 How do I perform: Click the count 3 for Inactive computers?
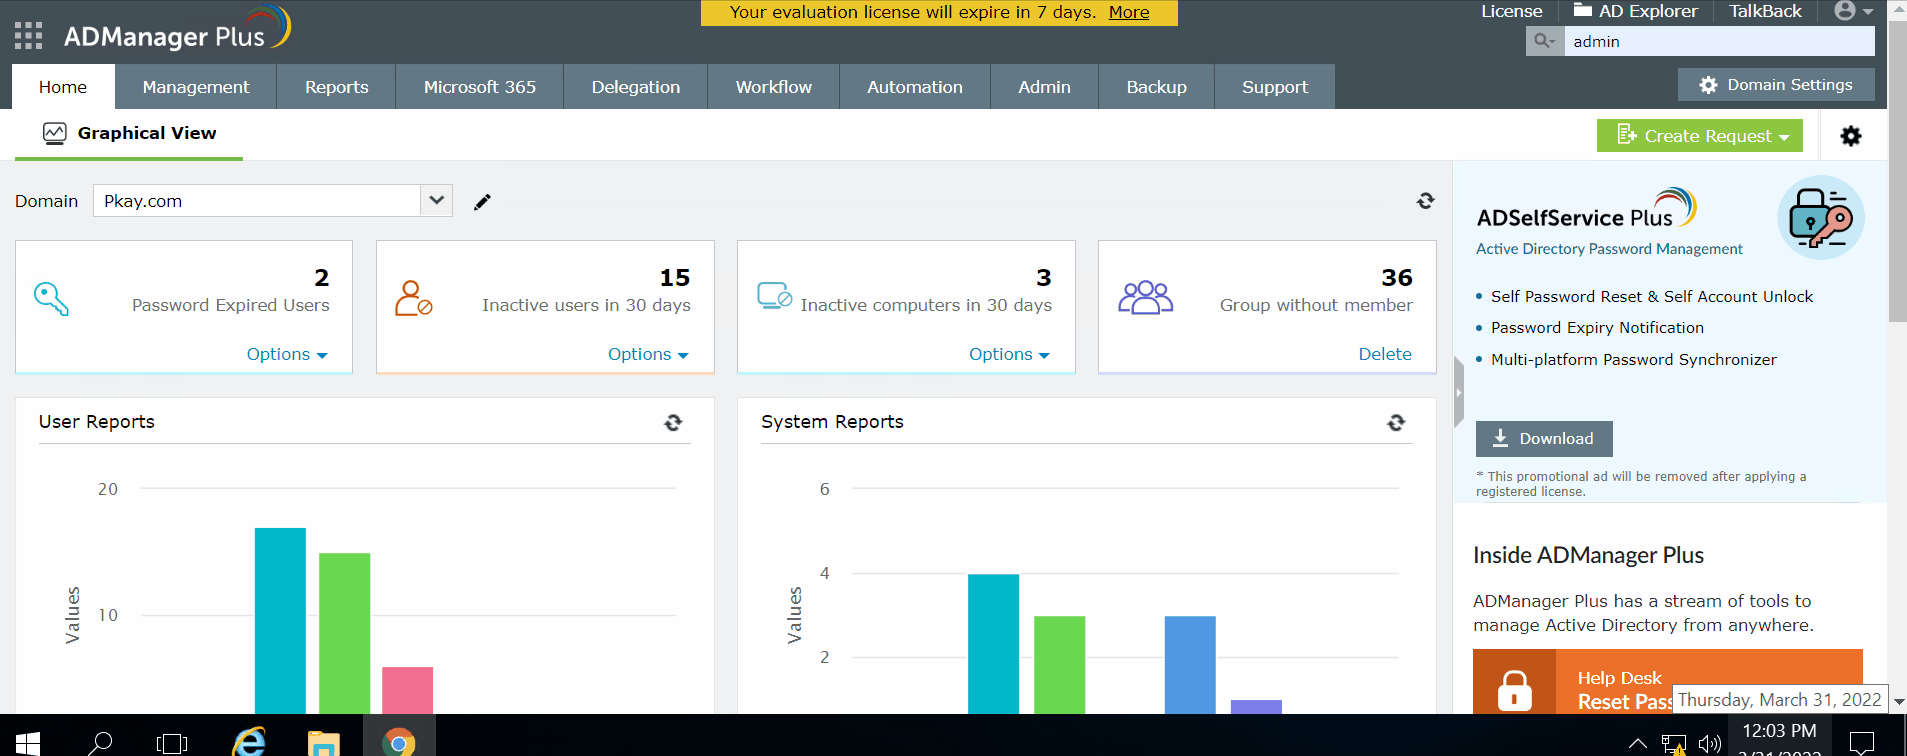[1044, 278]
